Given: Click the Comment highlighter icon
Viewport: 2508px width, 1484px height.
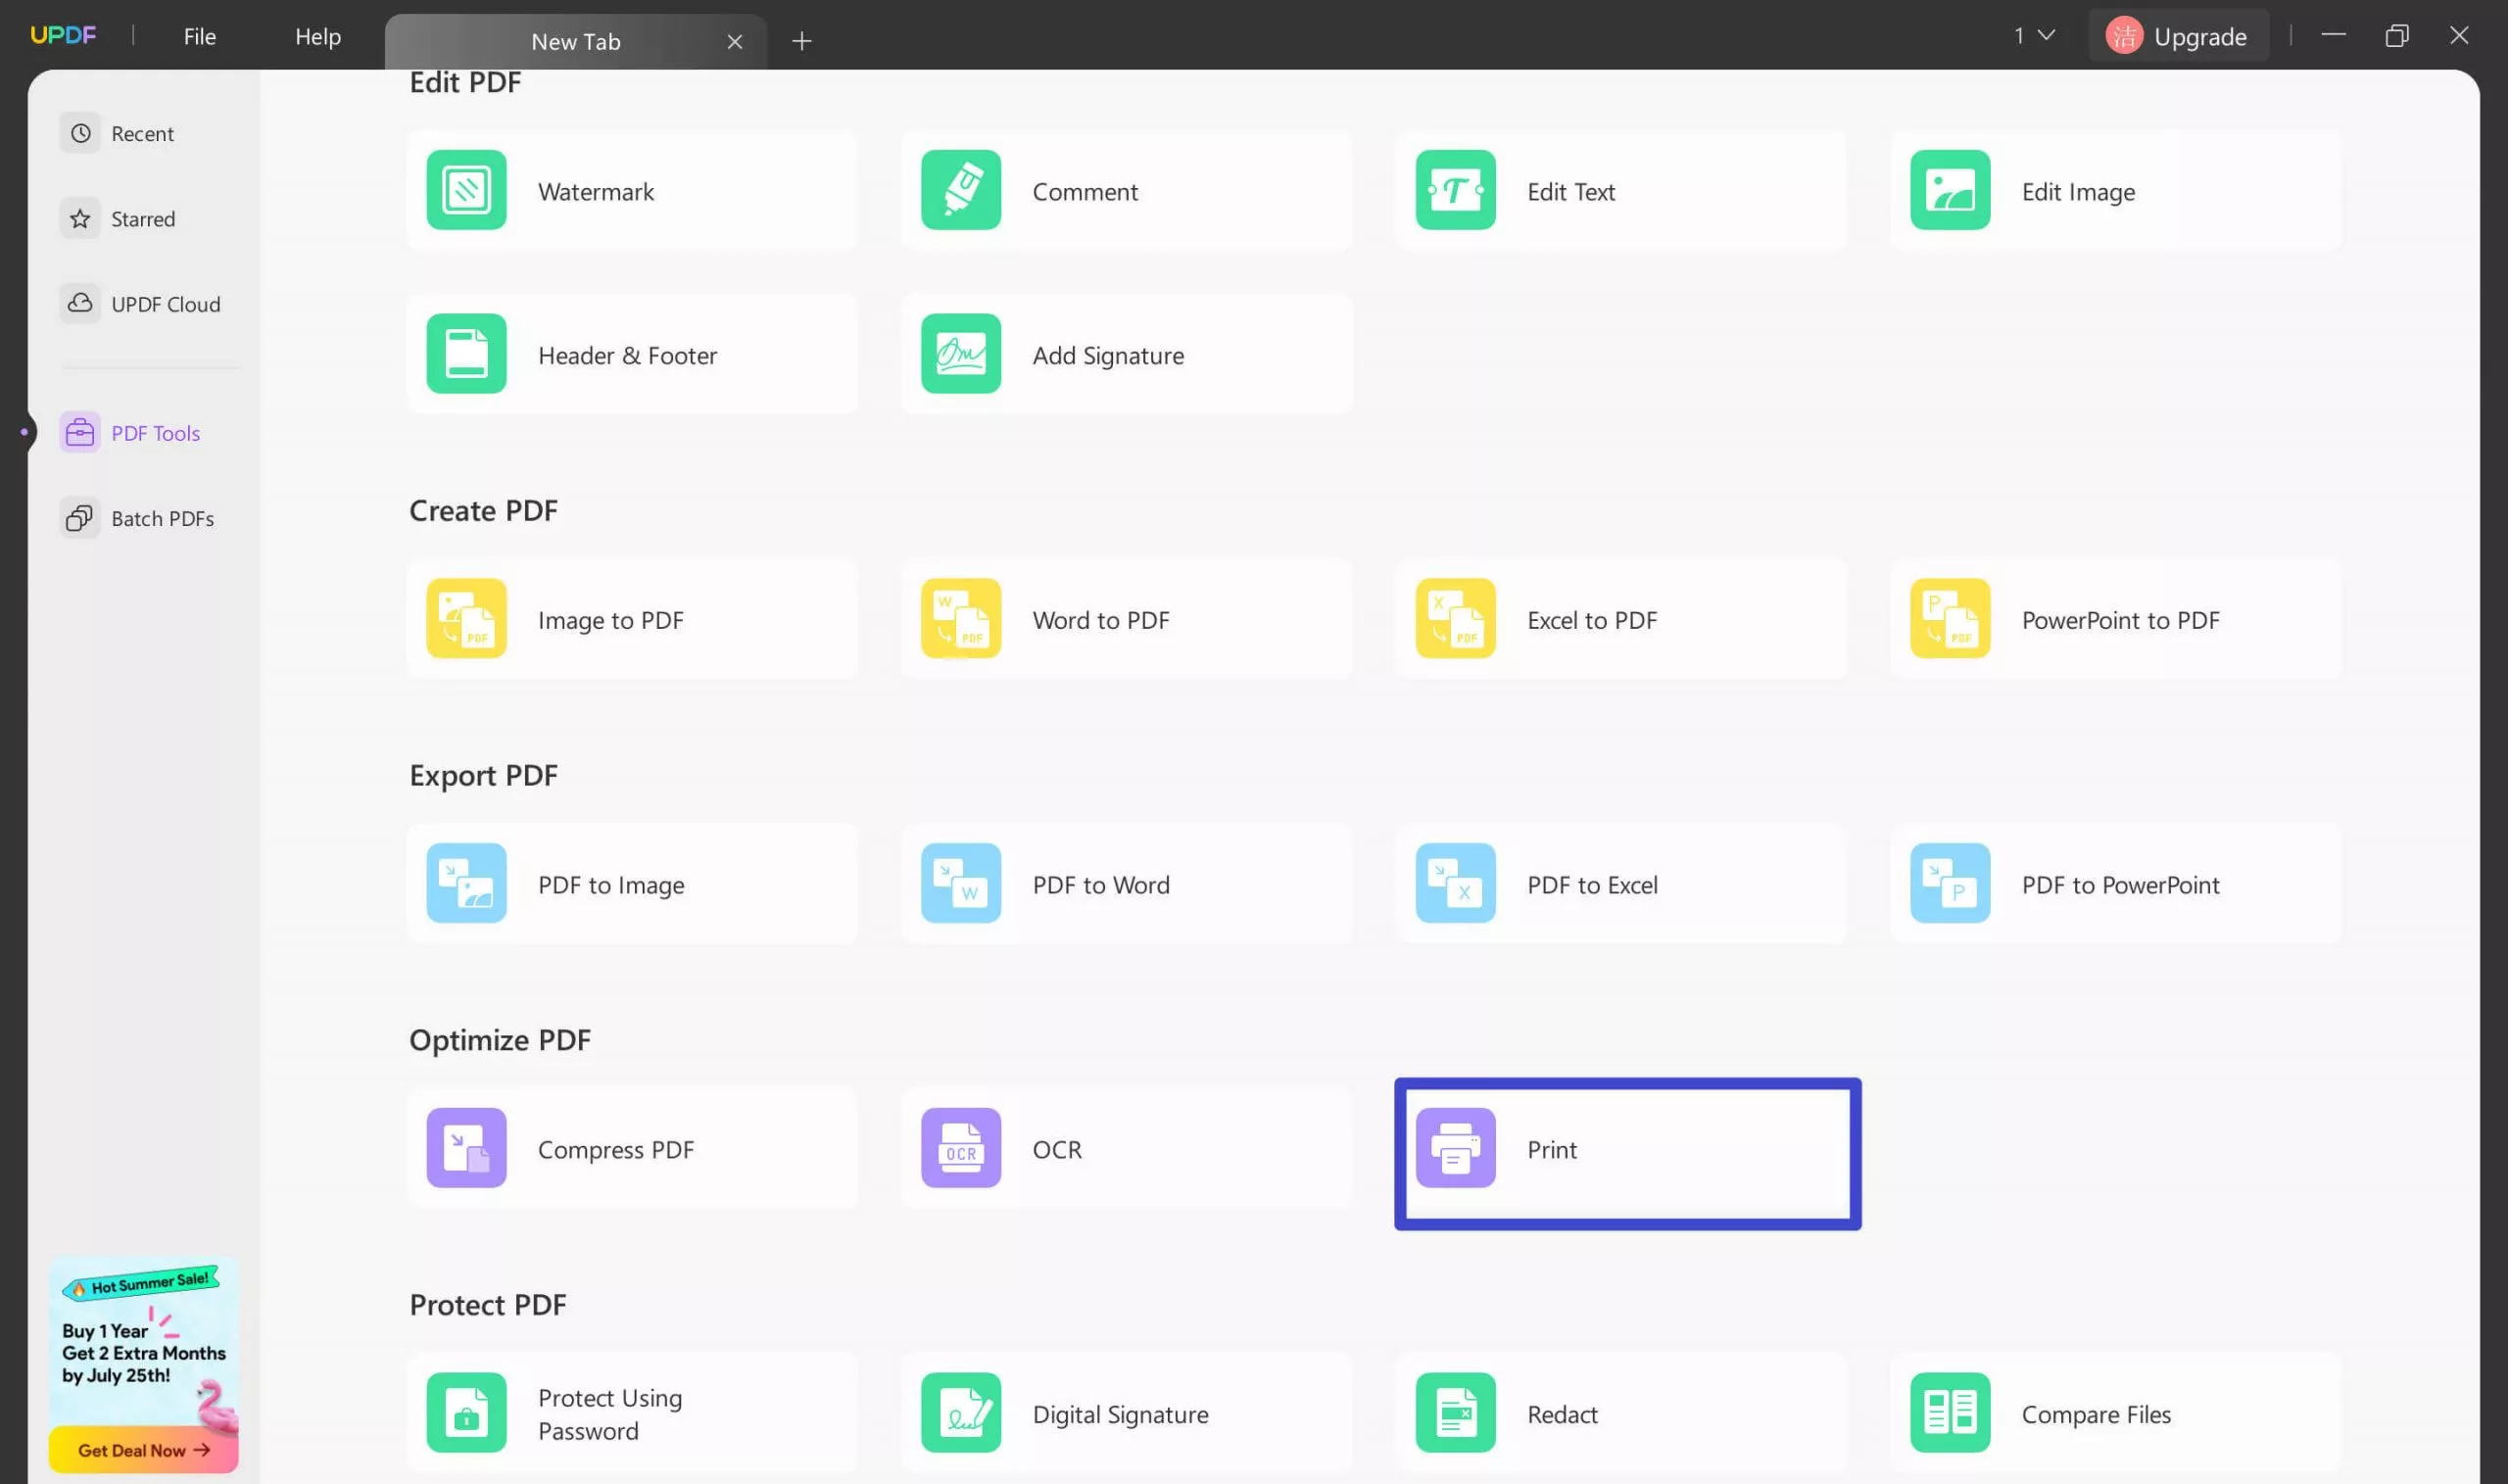Looking at the screenshot, I should pos(960,190).
